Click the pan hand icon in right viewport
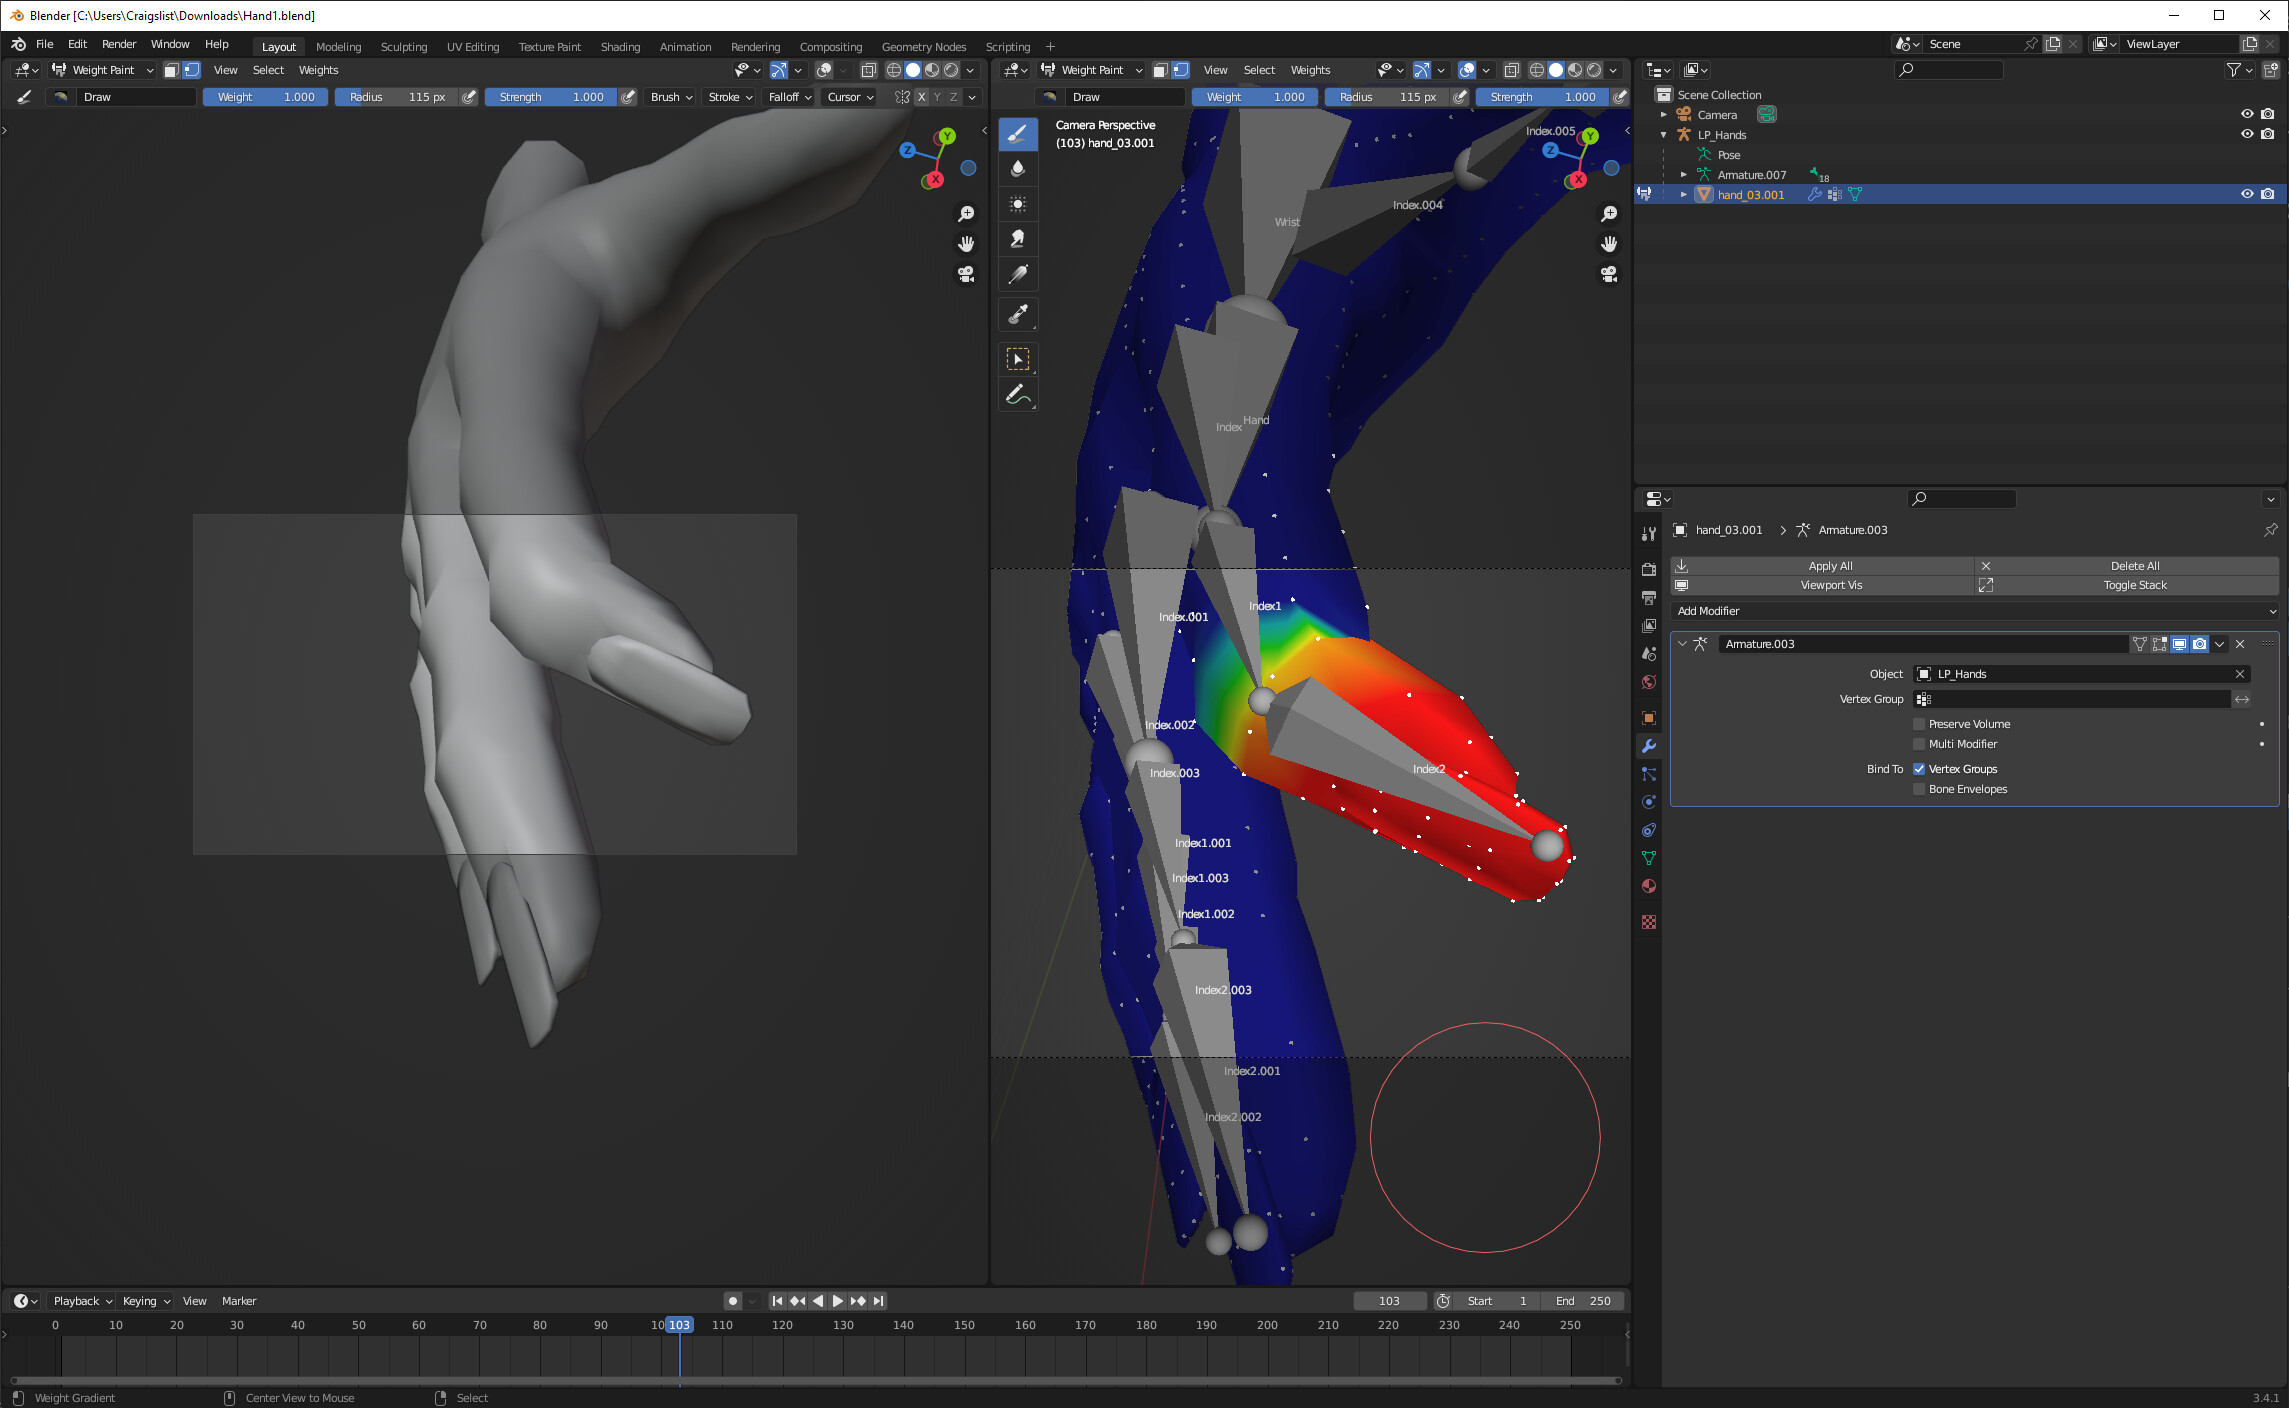 [1609, 244]
